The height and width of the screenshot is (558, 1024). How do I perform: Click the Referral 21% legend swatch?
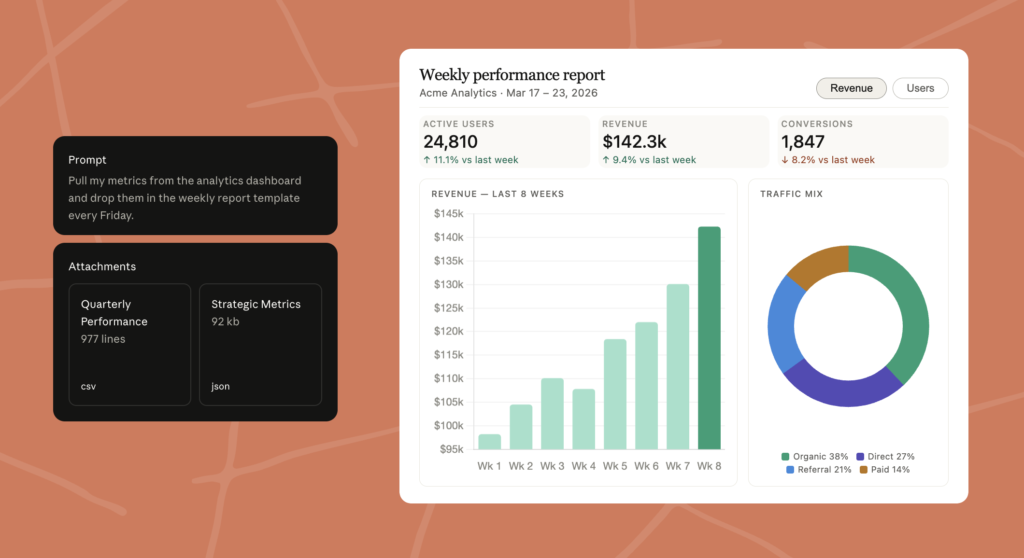pyautogui.click(x=790, y=470)
